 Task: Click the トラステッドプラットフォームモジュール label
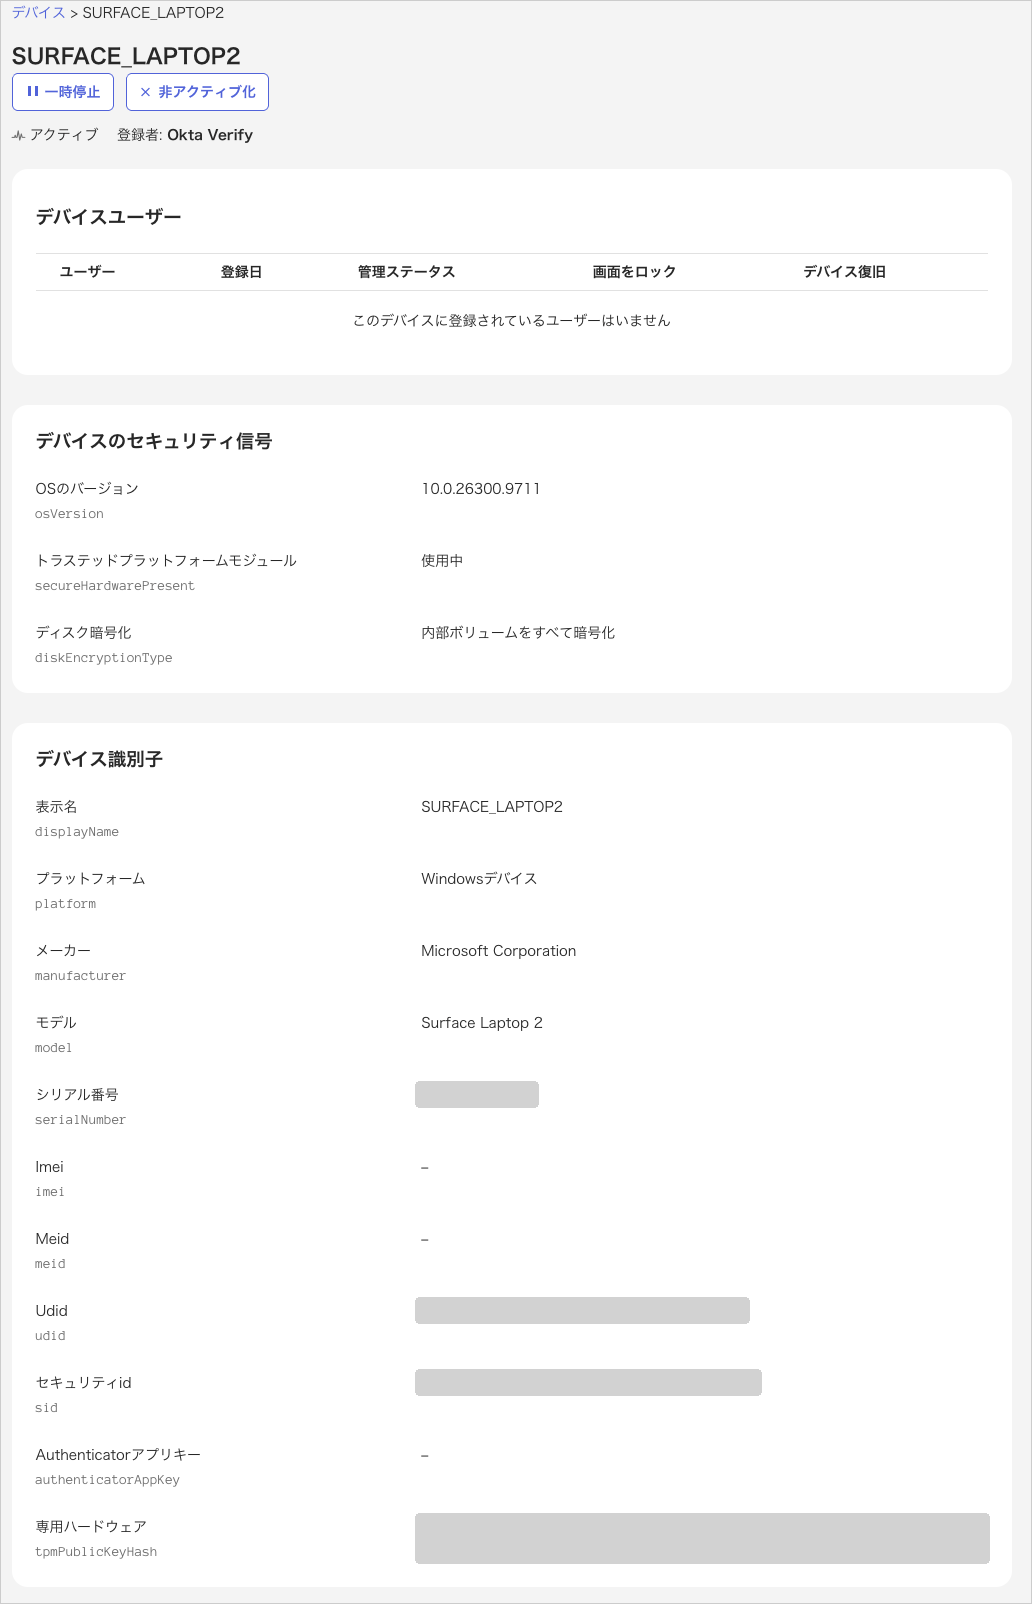pos(166,561)
